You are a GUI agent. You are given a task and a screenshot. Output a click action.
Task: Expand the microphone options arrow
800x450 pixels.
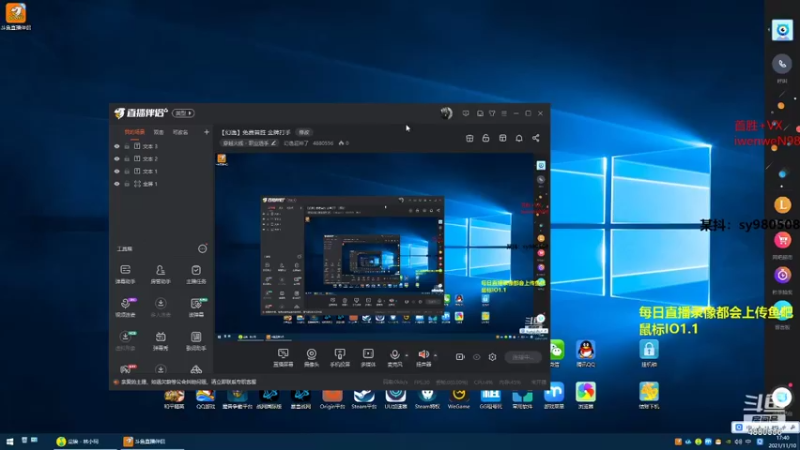pyautogui.click(x=407, y=355)
